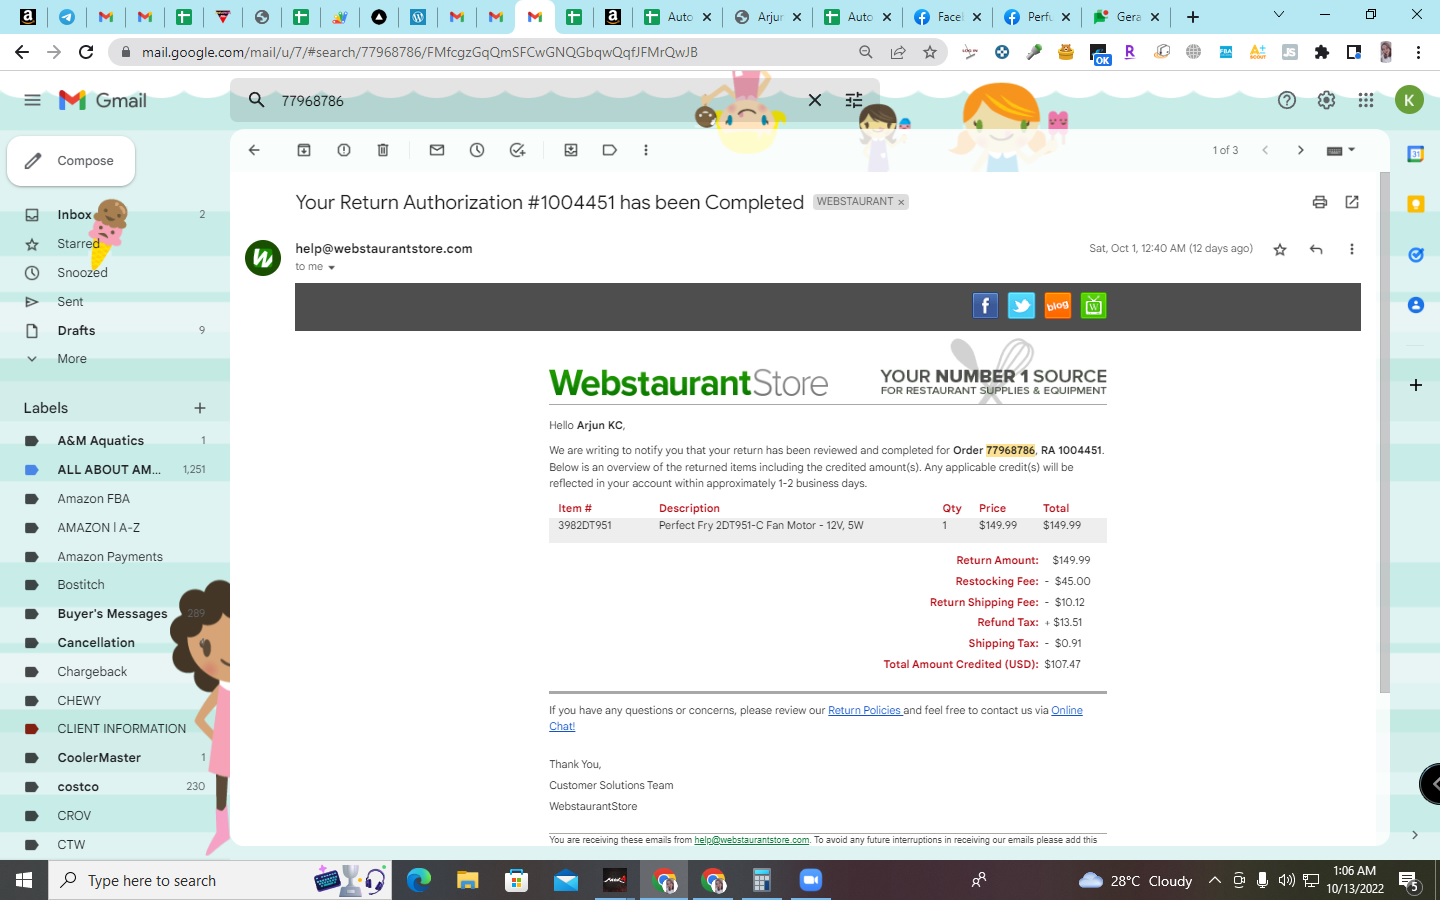The image size is (1448, 912).
Task: Snooze this email with clock icon
Action: (479, 151)
